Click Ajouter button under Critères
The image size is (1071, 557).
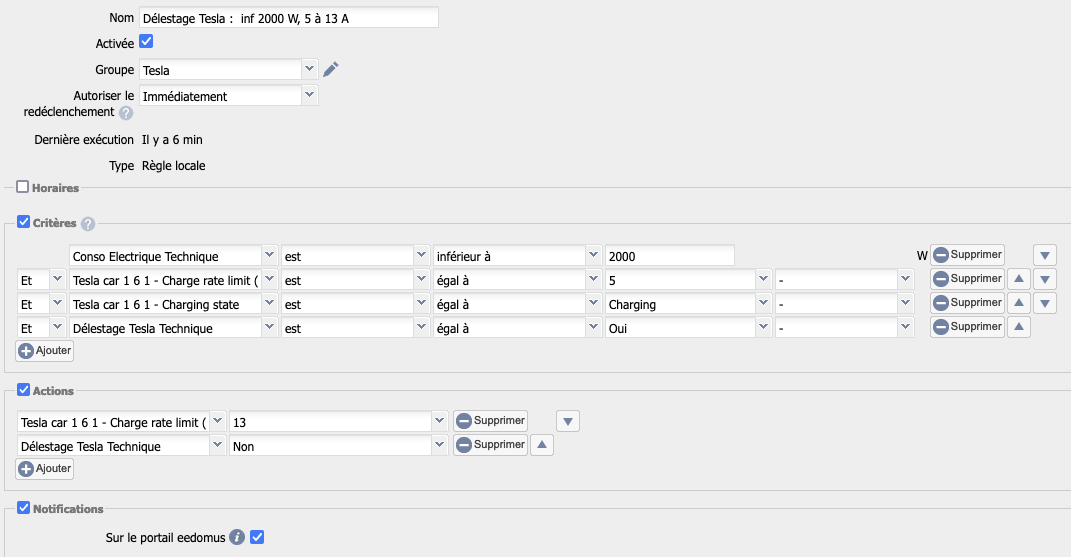pos(45,351)
